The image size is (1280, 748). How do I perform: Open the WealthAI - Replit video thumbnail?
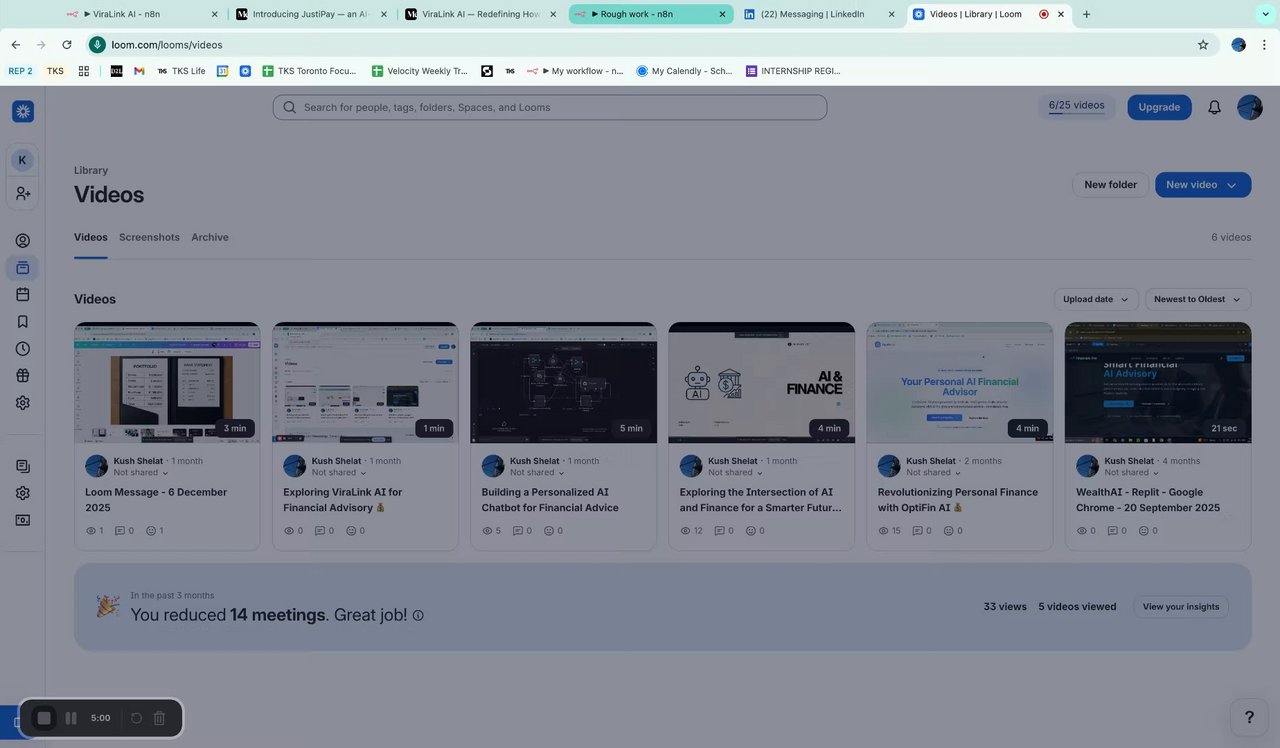pyautogui.click(x=1158, y=383)
